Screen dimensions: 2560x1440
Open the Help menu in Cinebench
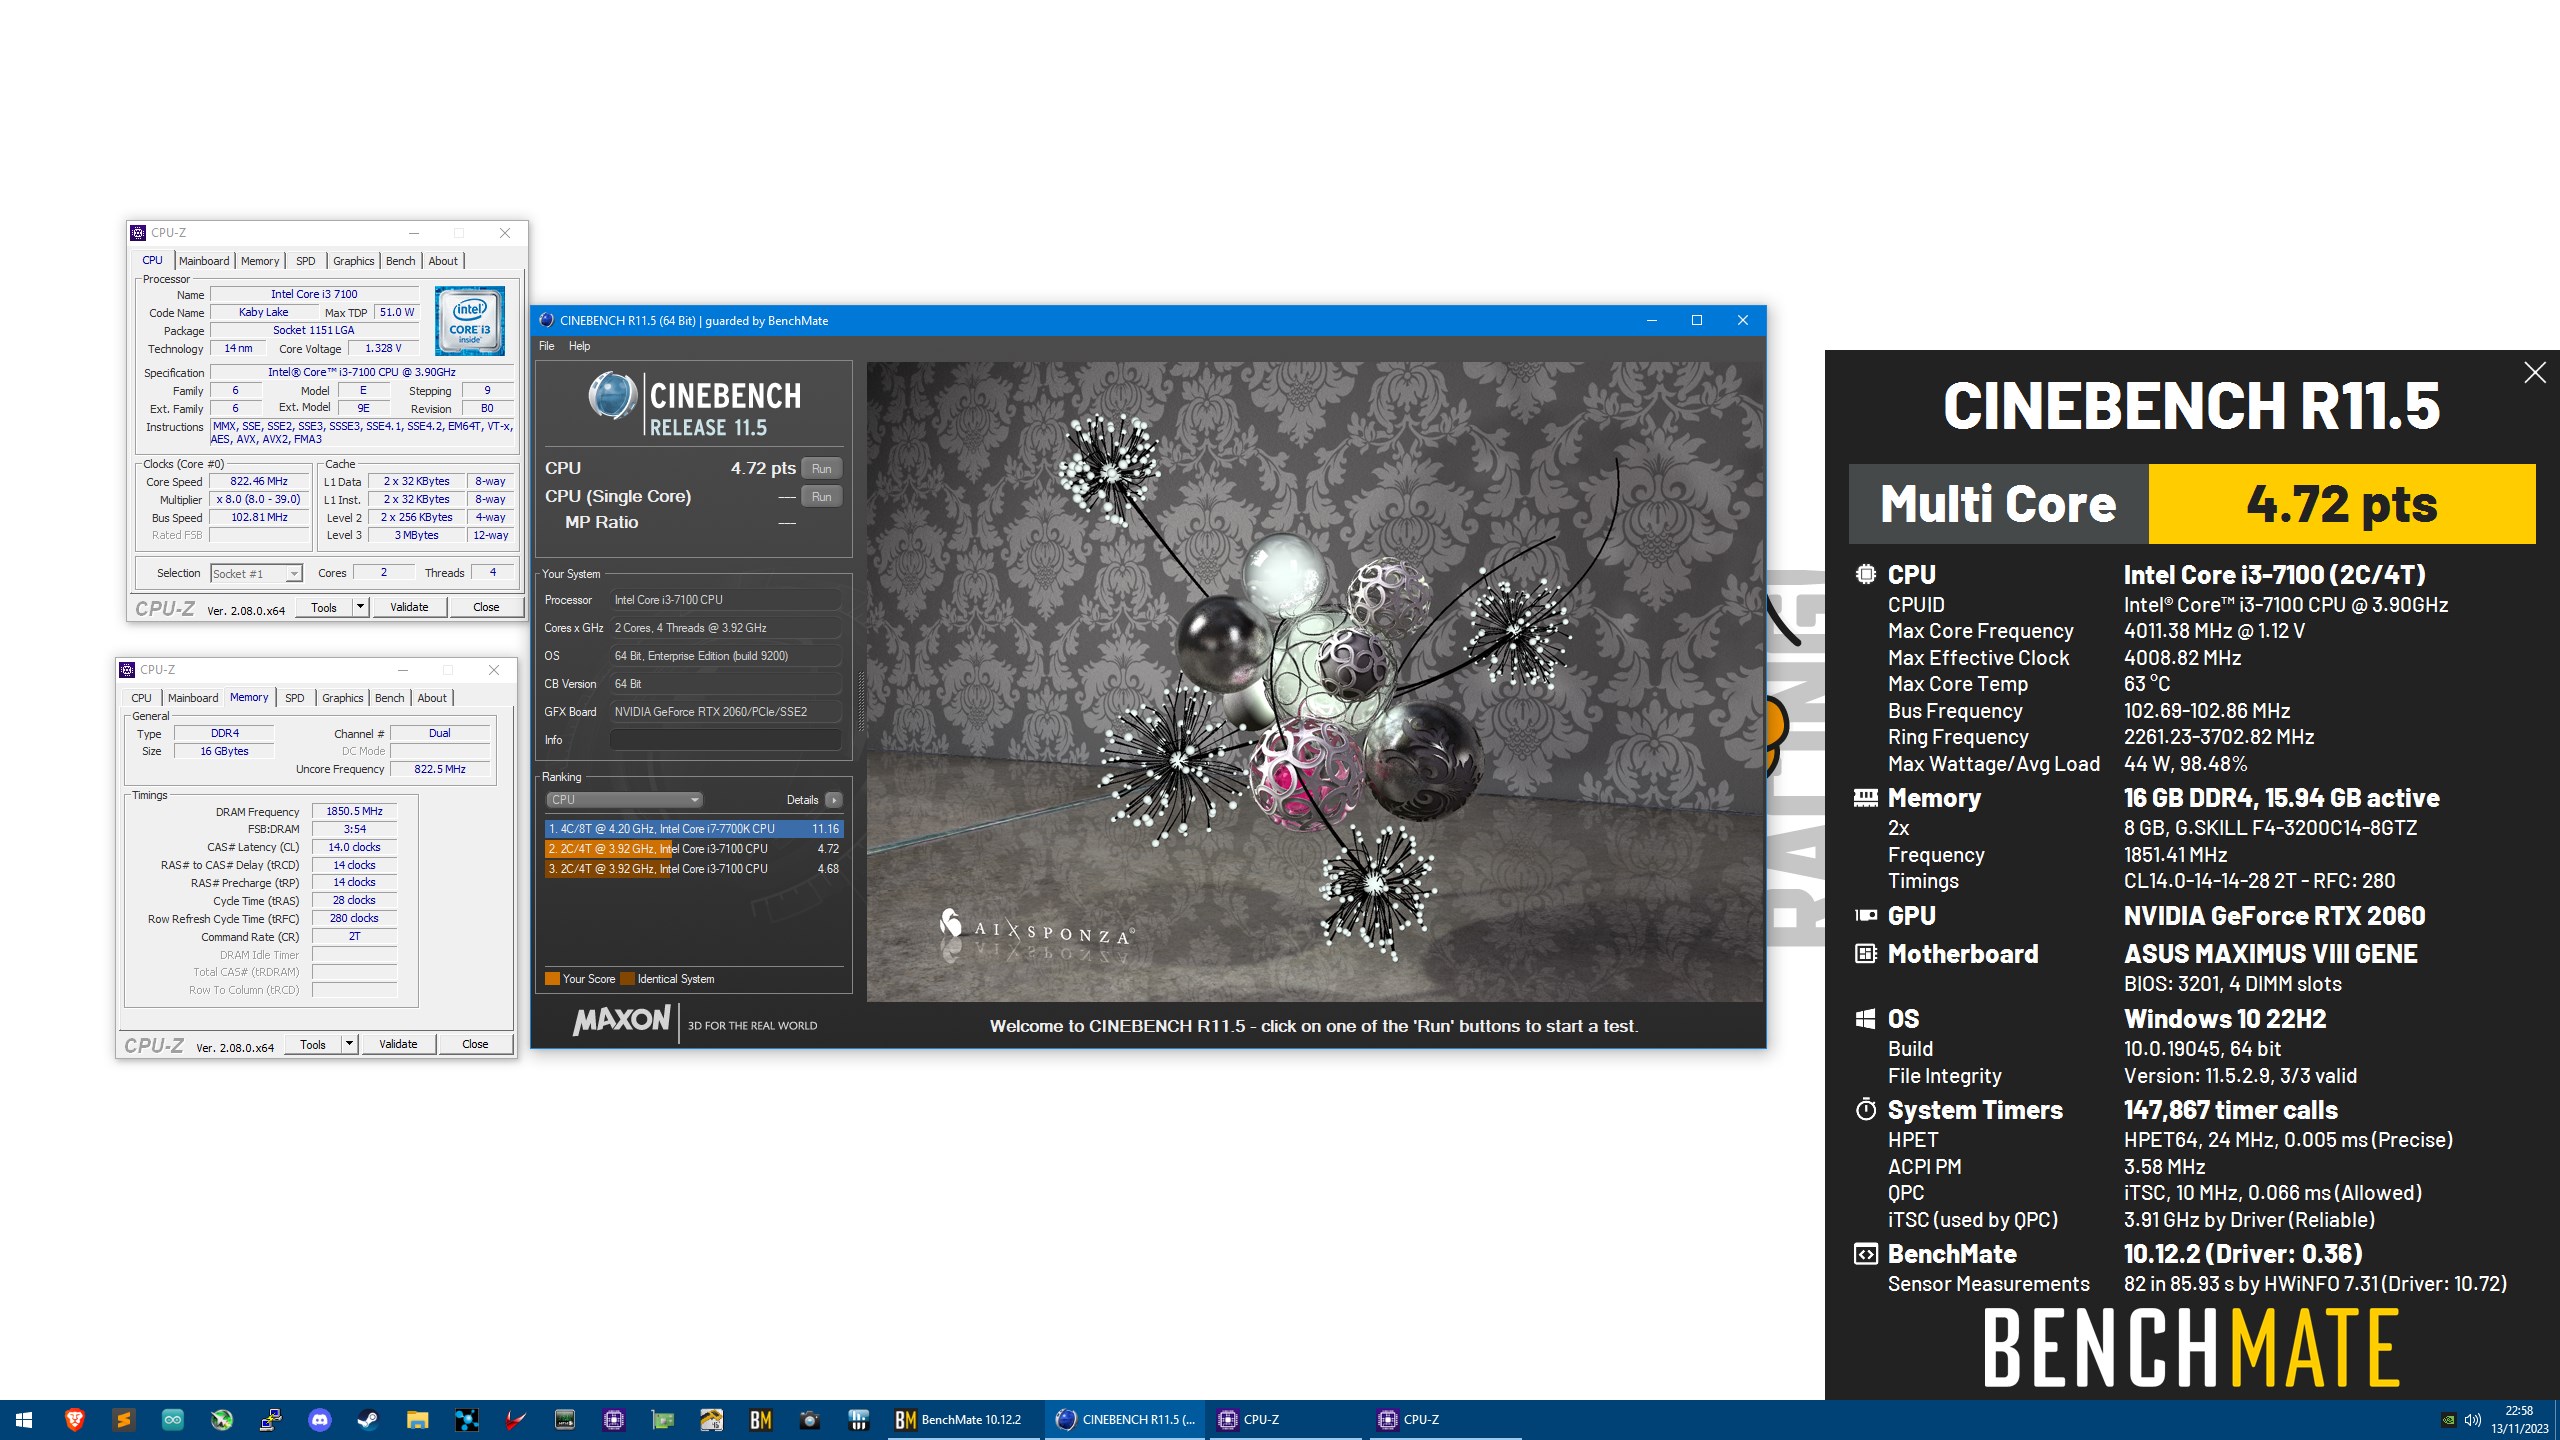click(579, 346)
